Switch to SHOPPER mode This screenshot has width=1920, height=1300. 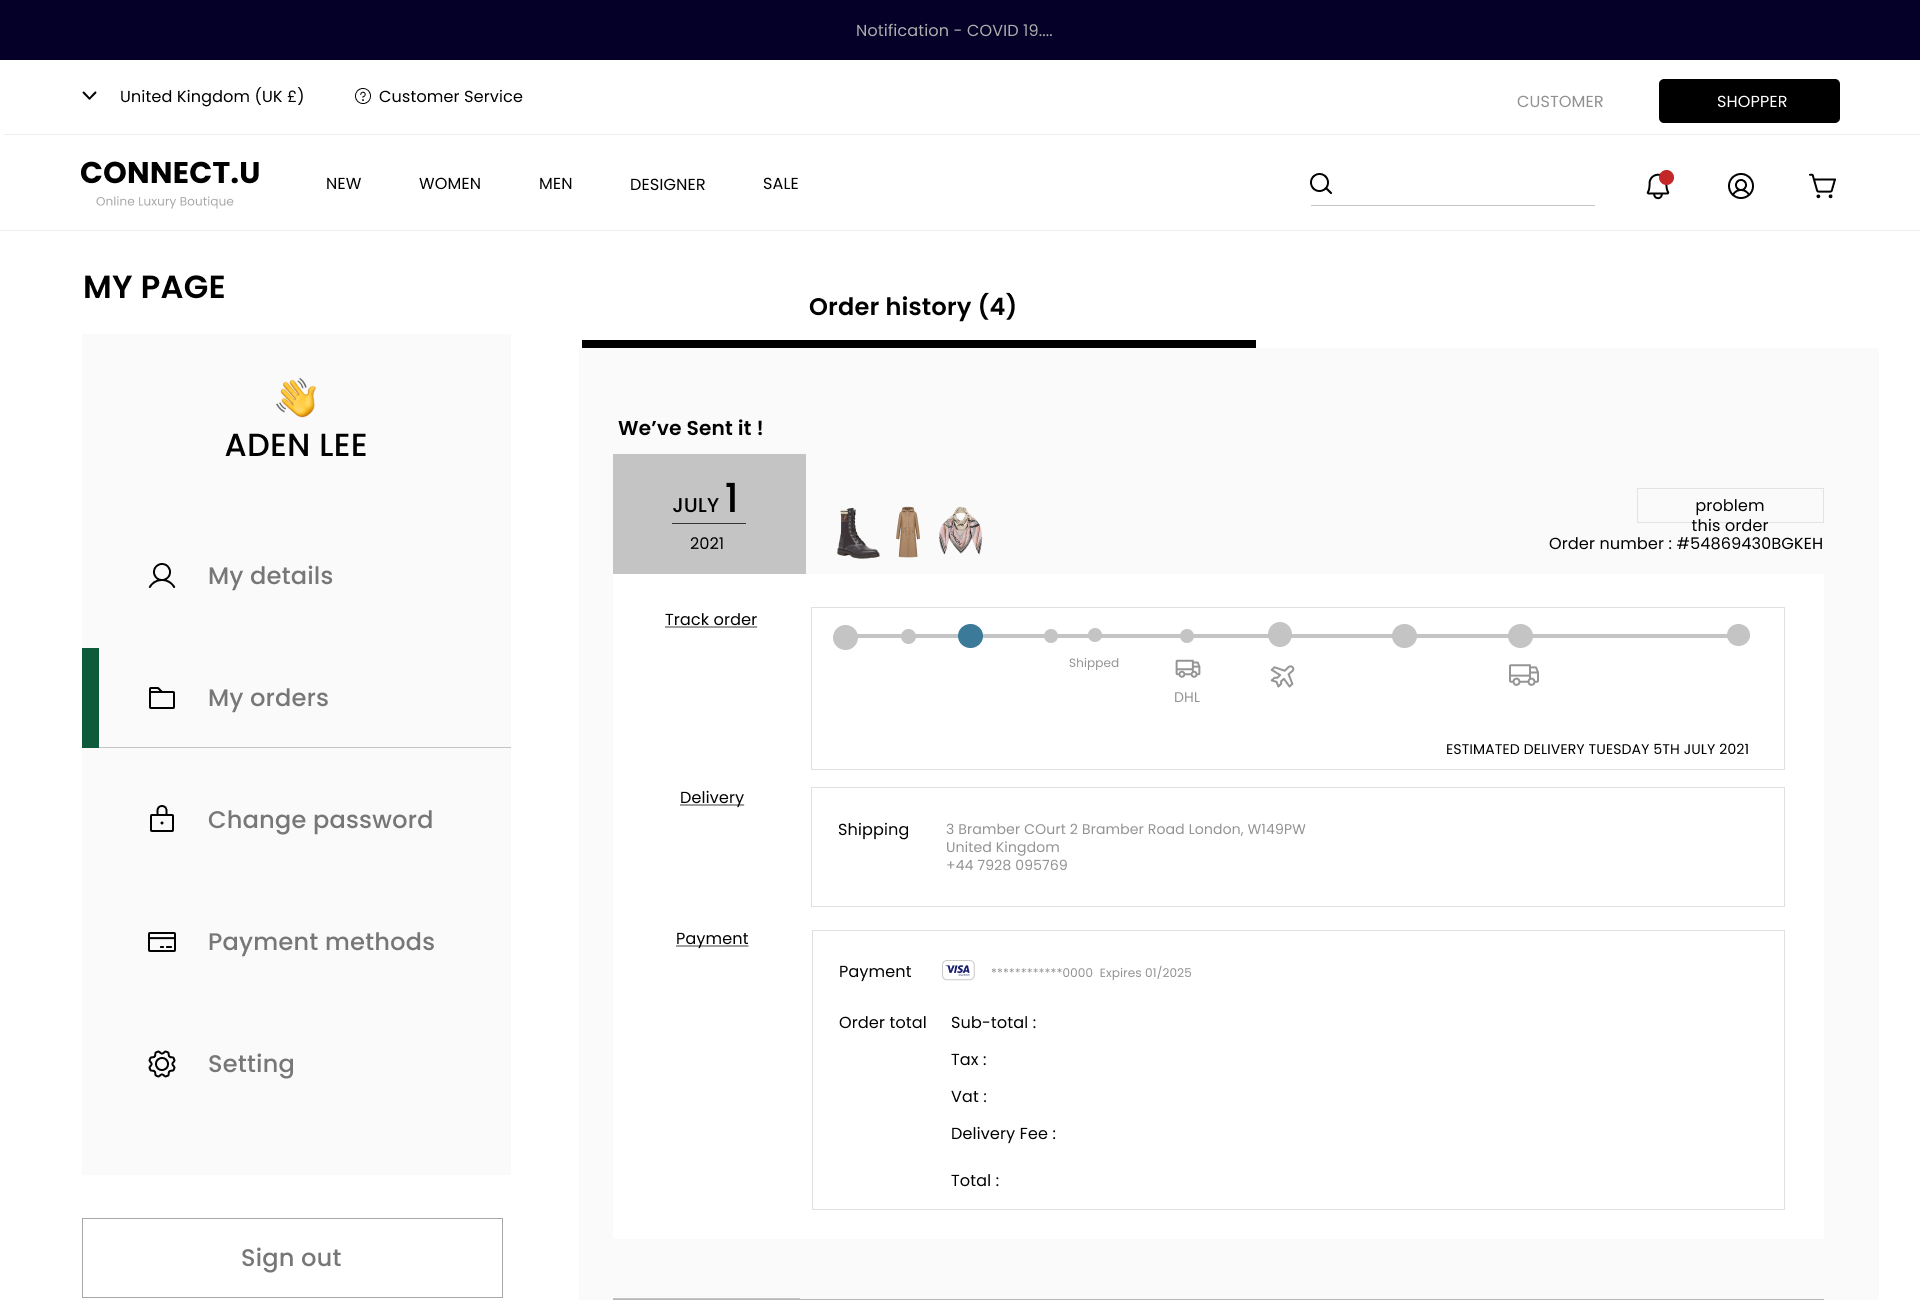click(1749, 101)
